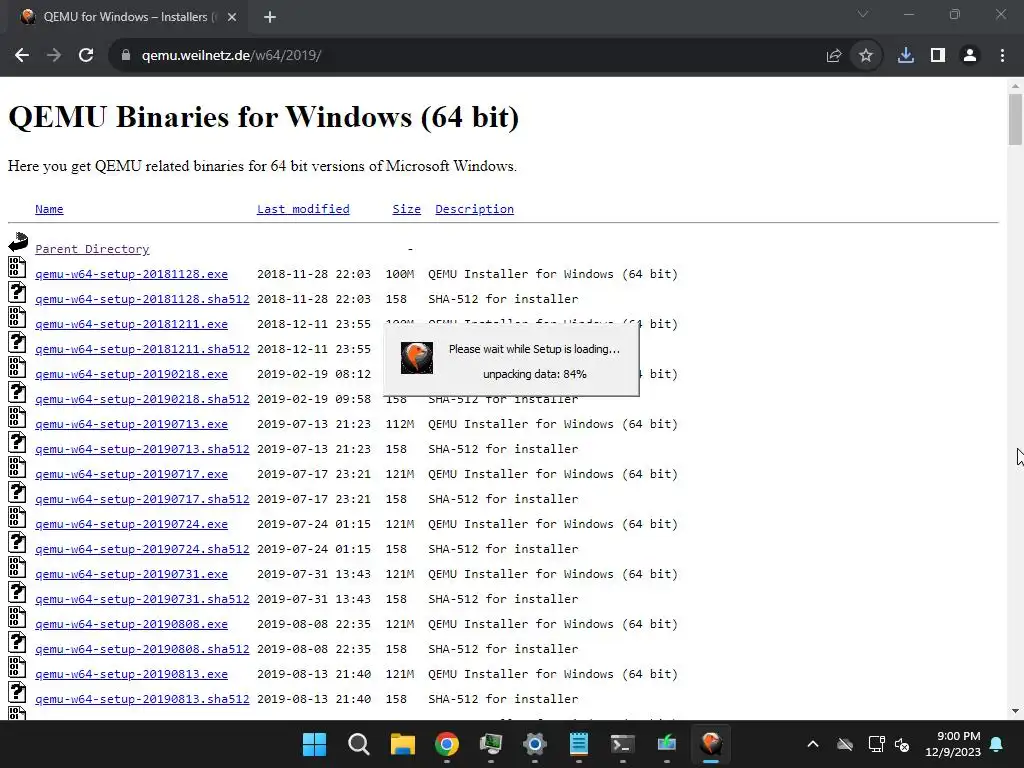1024x768 pixels.
Task: Open qemu-w64-setup-20190717.sha512 link
Action: click(x=142, y=499)
